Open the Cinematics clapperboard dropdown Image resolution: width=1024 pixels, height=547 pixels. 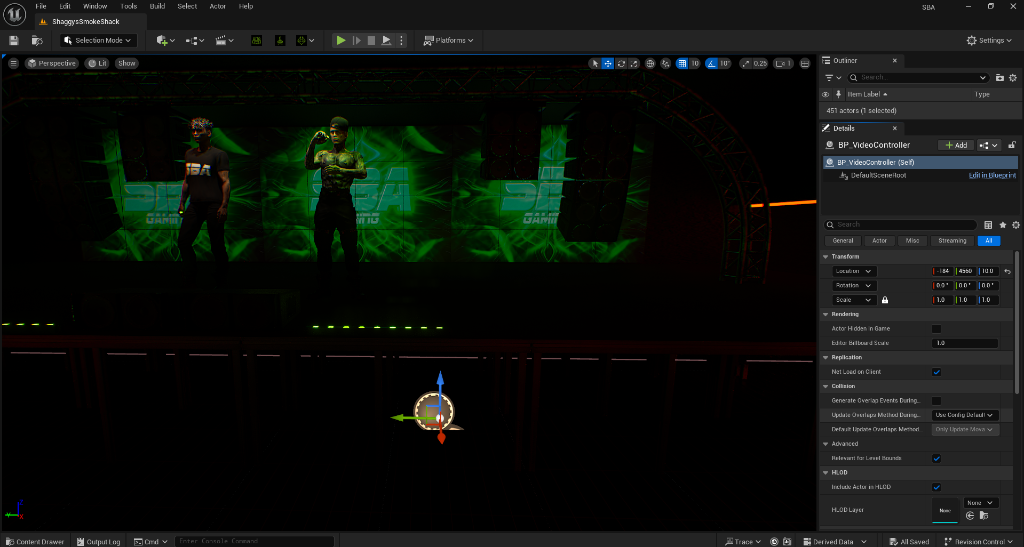pyautogui.click(x=224, y=40)
